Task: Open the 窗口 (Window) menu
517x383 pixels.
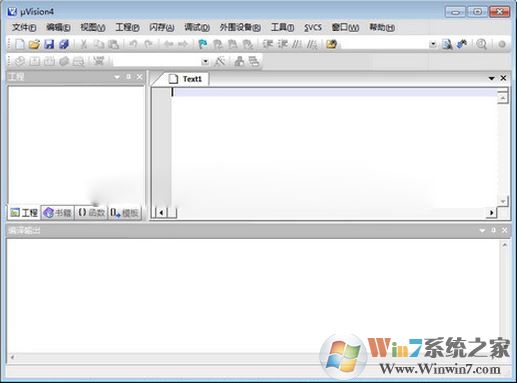Action: (345, 27)
